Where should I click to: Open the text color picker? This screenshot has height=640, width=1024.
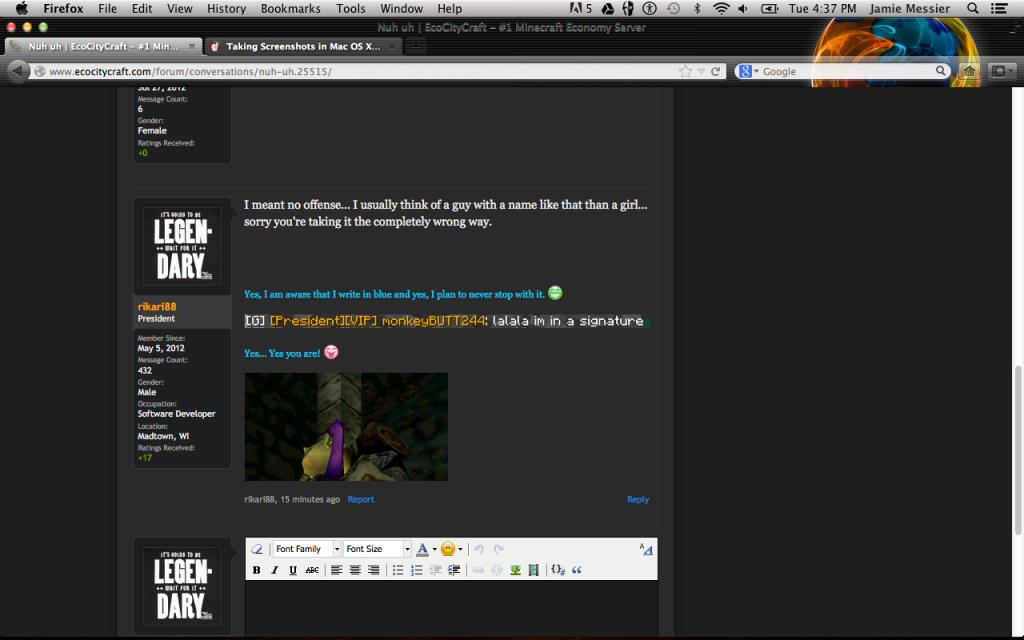click(x=433, y=549)
